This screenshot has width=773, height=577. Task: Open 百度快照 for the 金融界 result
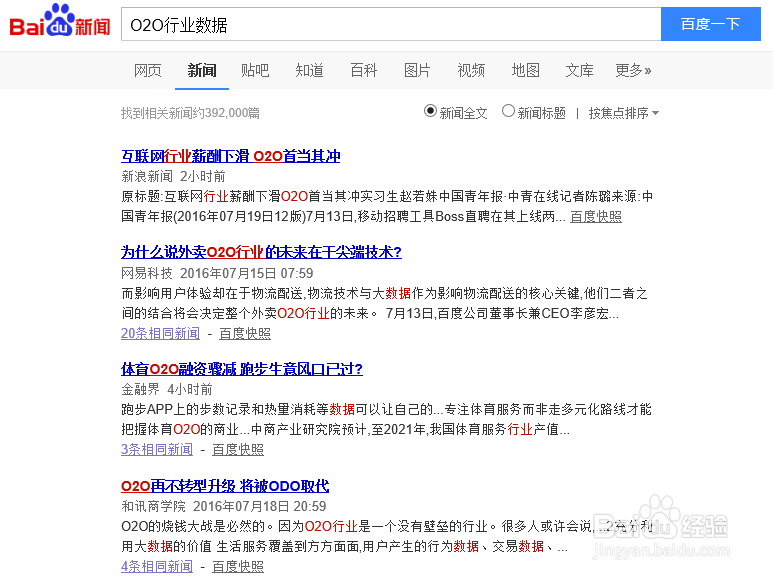[238, 449]
